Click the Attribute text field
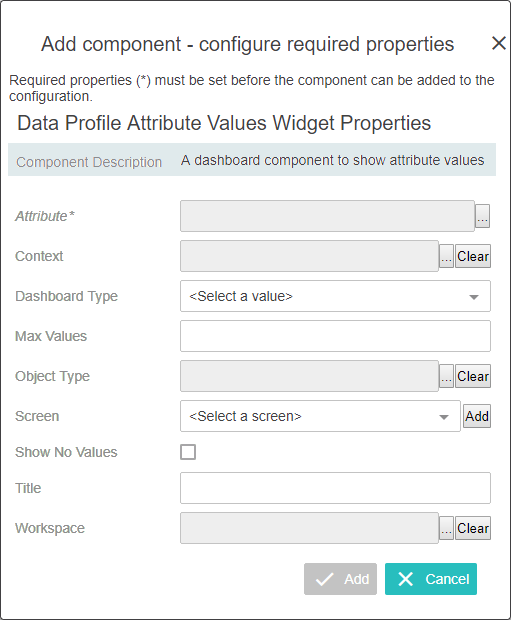Screen dimensions: 511x620 point(327,216)
